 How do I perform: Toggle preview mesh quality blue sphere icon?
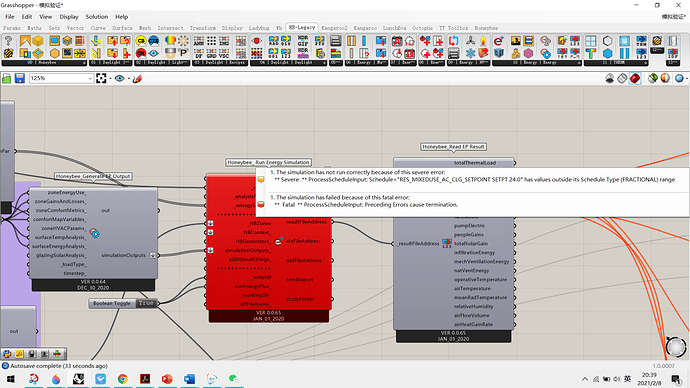click(x=679, y=78)
